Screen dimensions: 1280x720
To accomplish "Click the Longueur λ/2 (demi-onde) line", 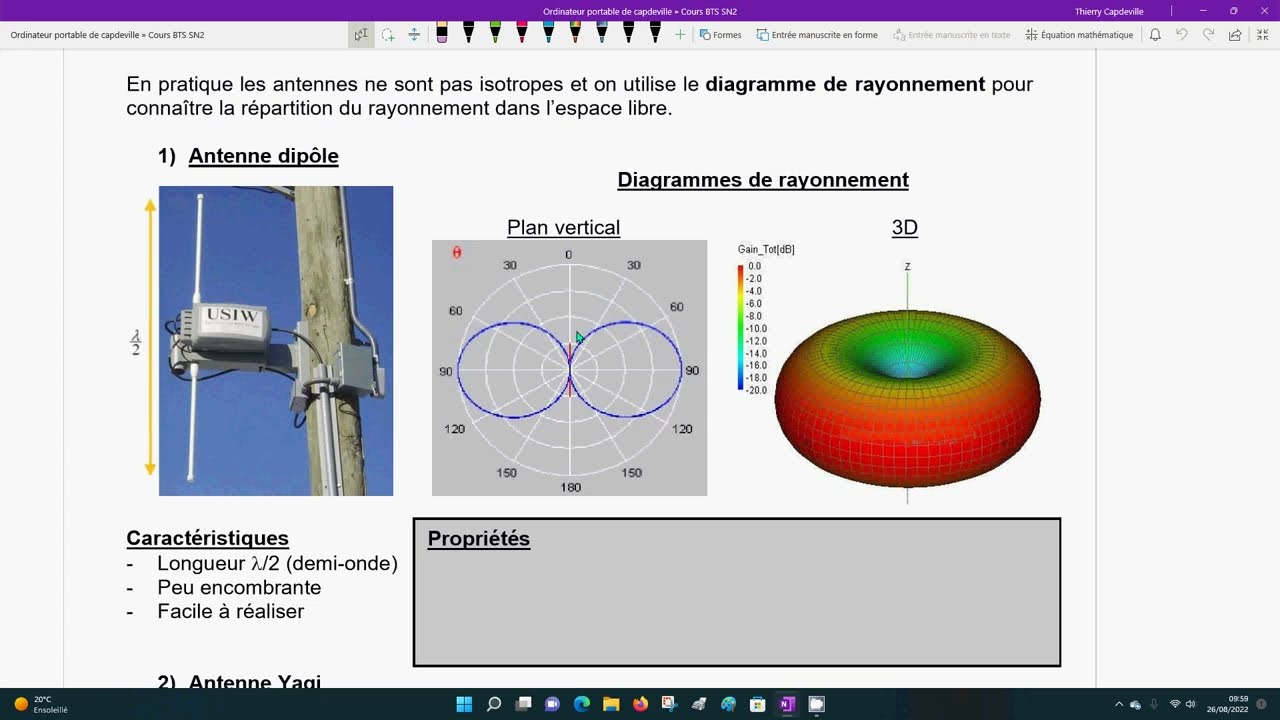I will [277, 564].
